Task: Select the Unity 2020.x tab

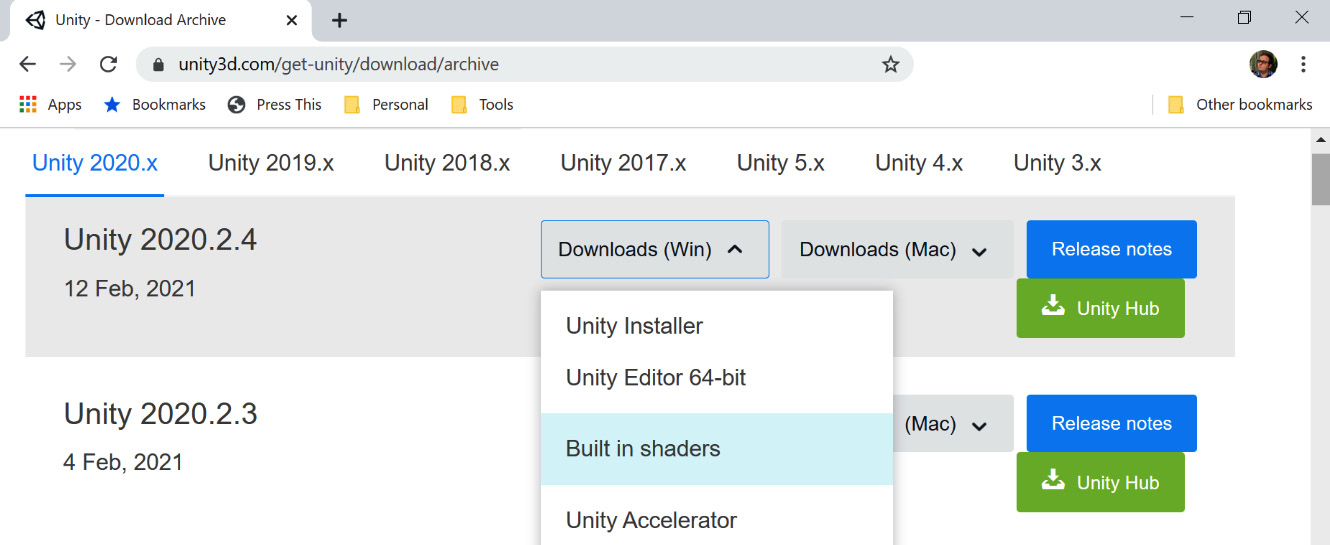Action: click(95, 163)
